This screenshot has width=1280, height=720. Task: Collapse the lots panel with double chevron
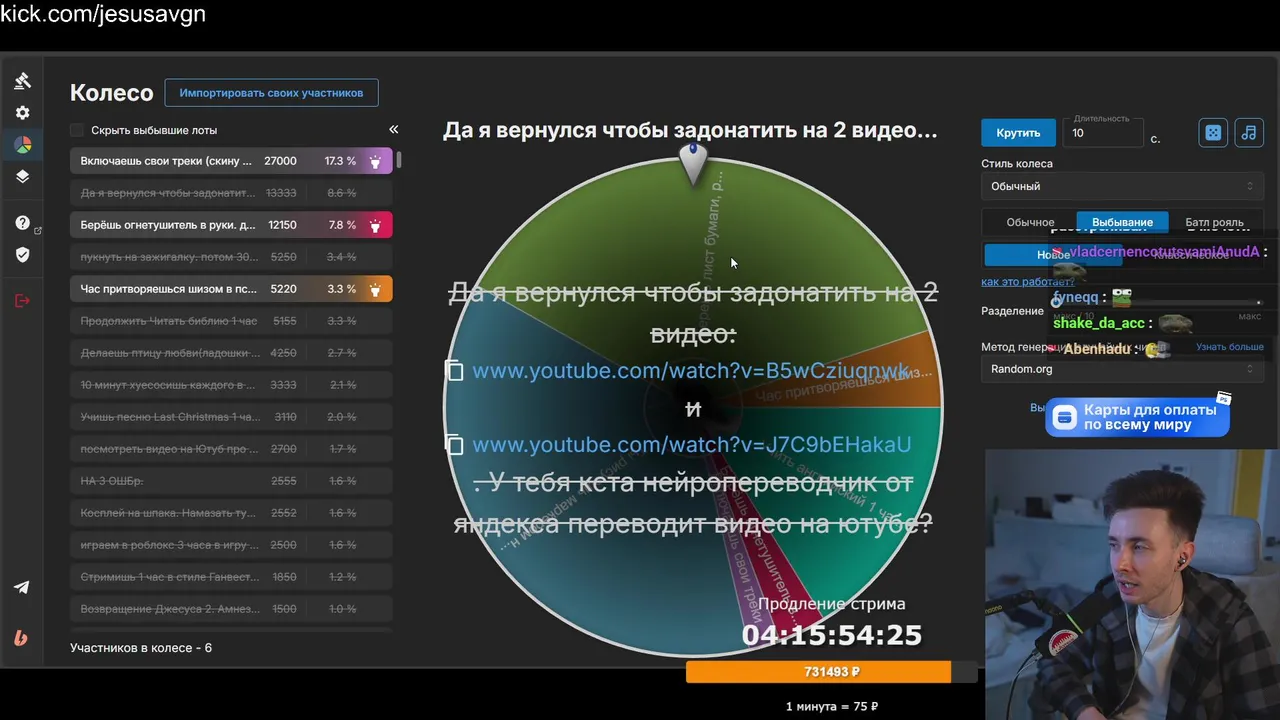click(x=393, y=130)
